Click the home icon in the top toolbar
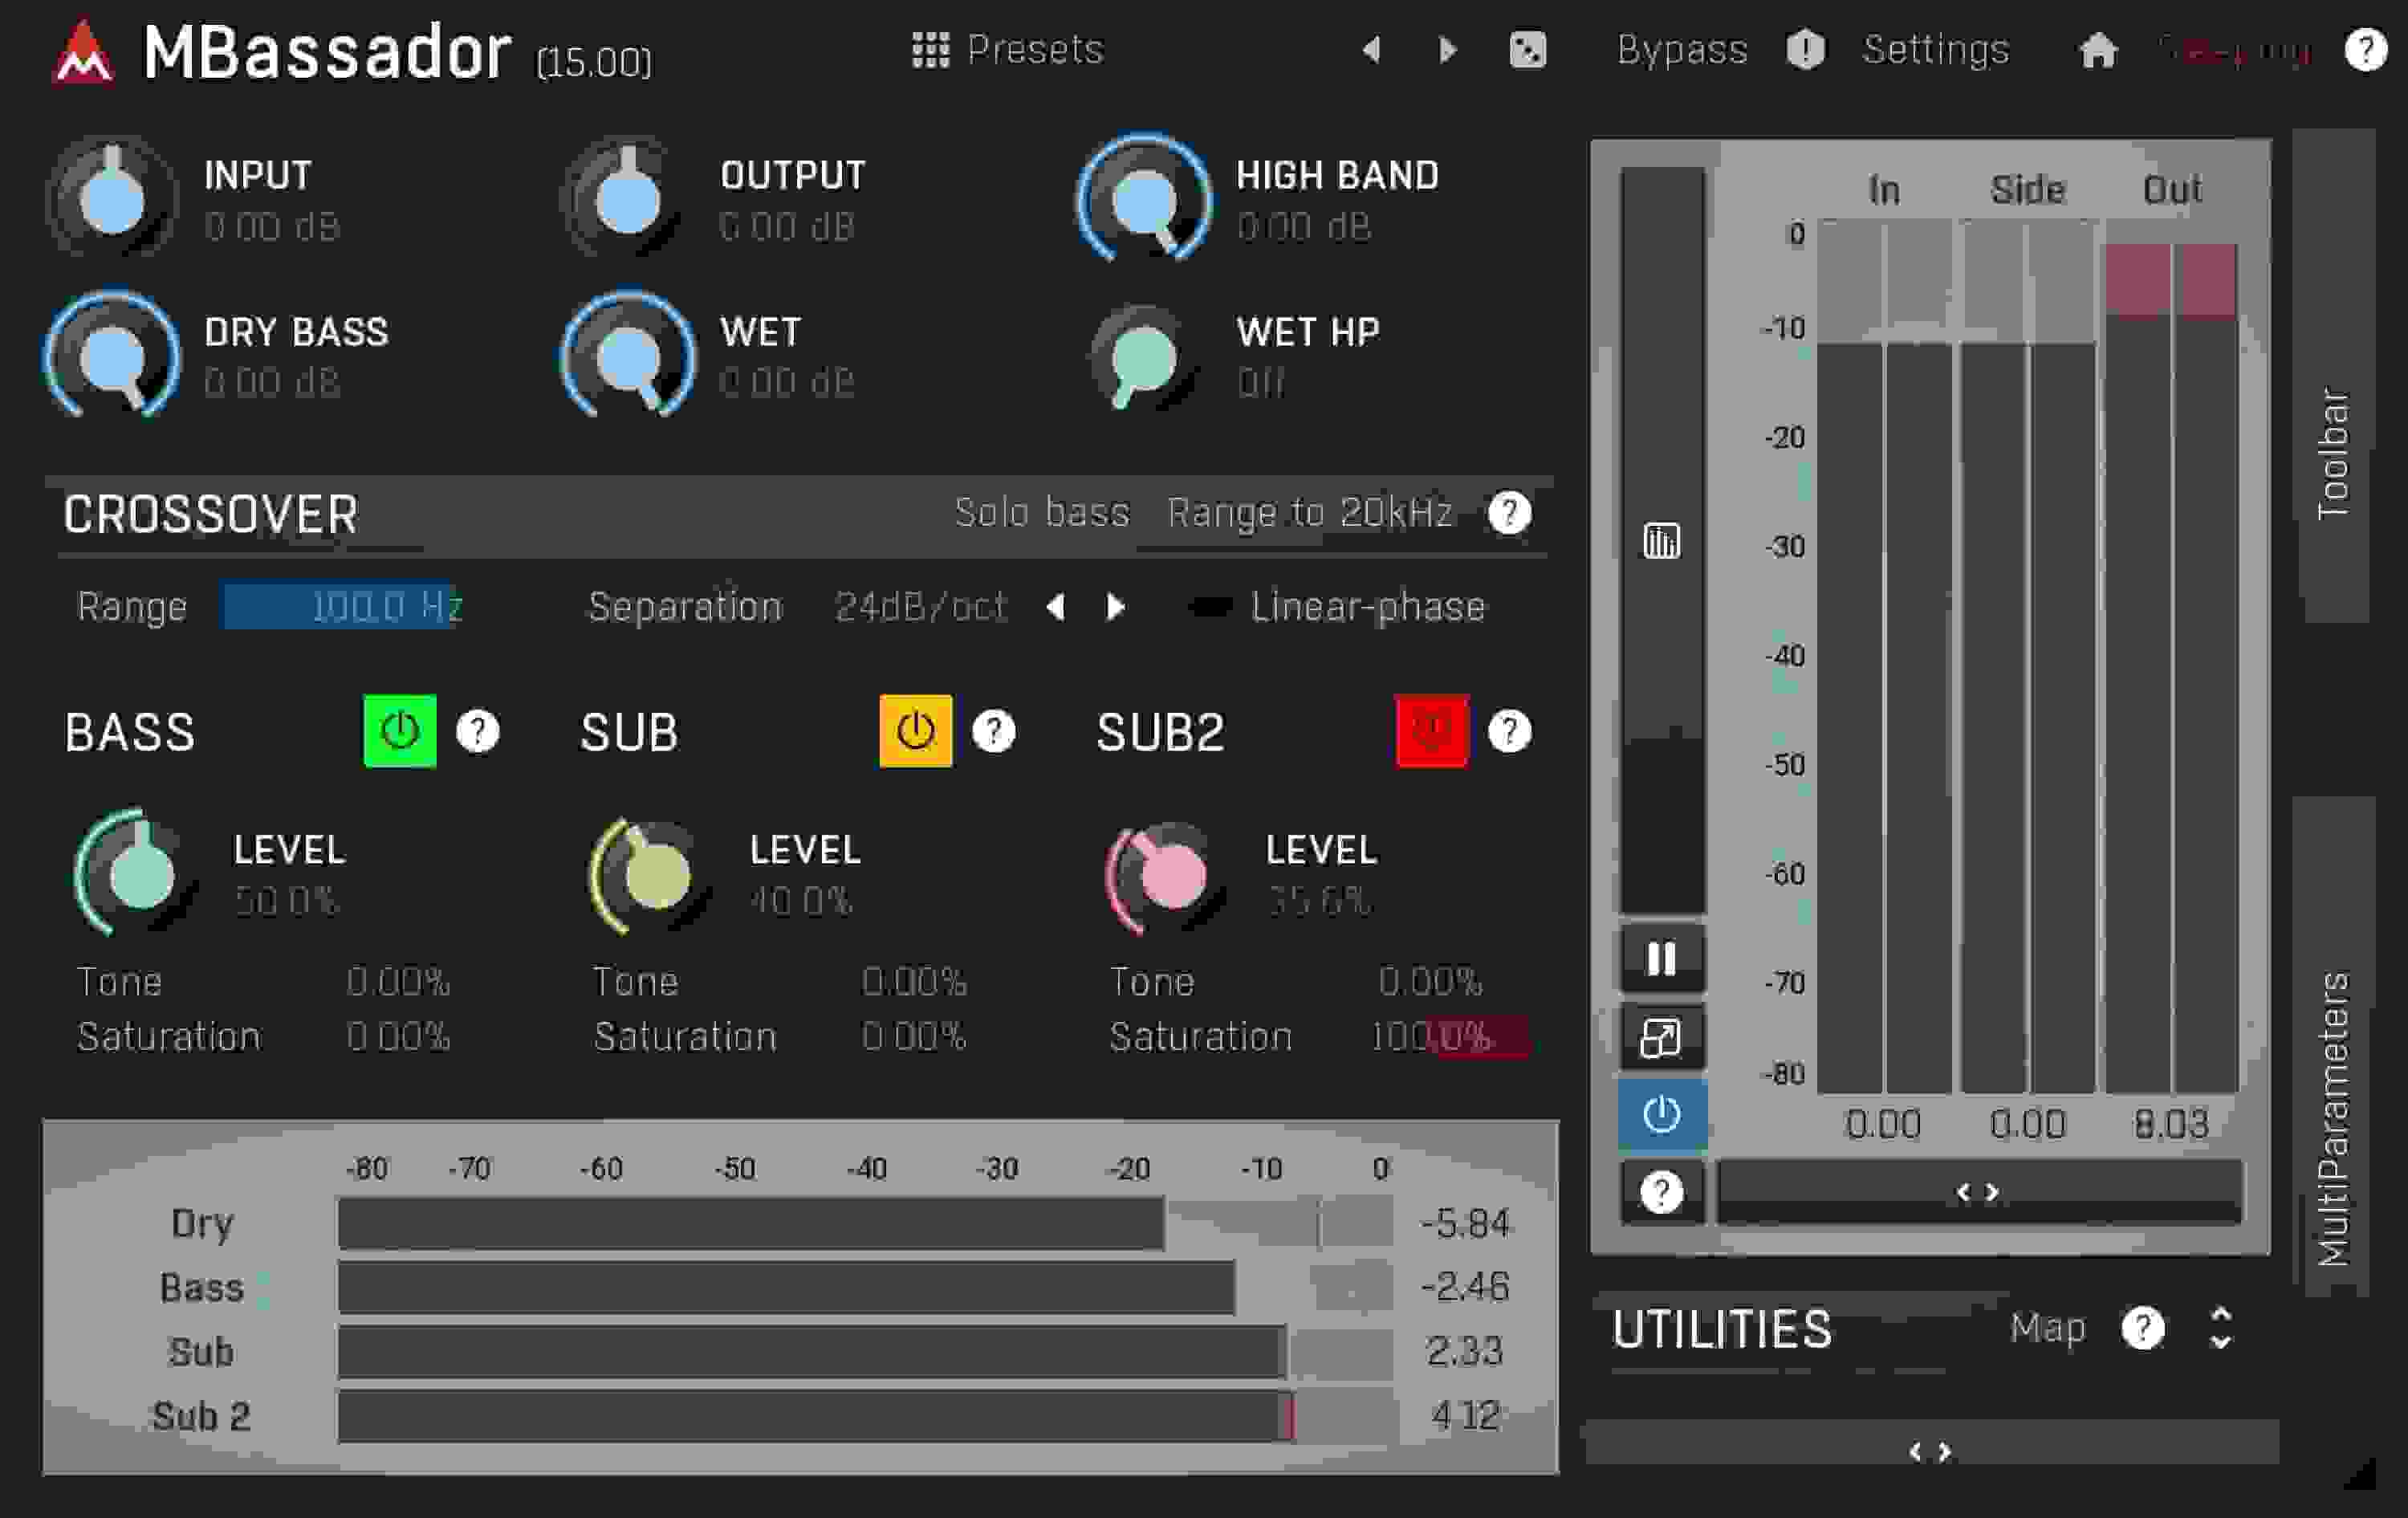This screenshot has width=2408, height=1518. pos(2099,49)
